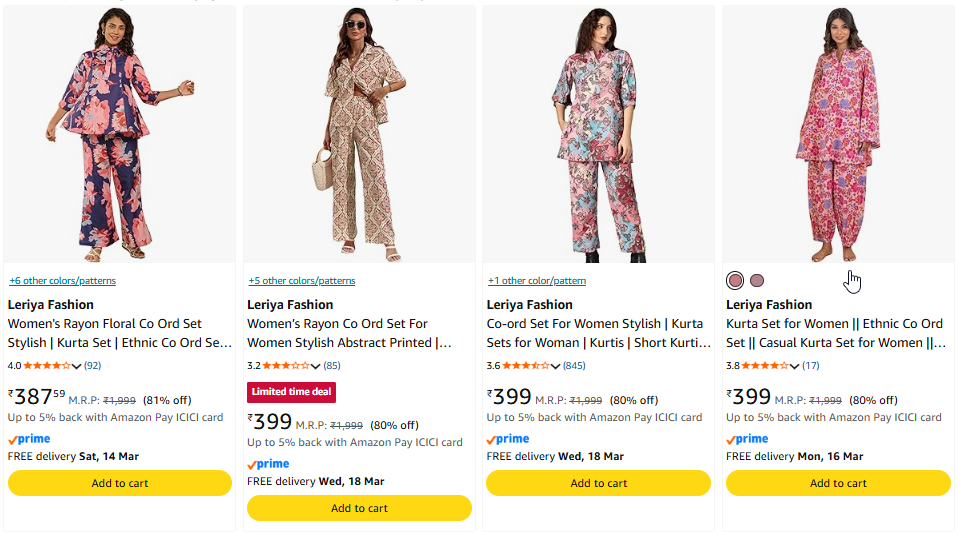This screenshot has height=534, width=958.
Task: Open the "+1 other color/pattern" link
Action: 536,281
